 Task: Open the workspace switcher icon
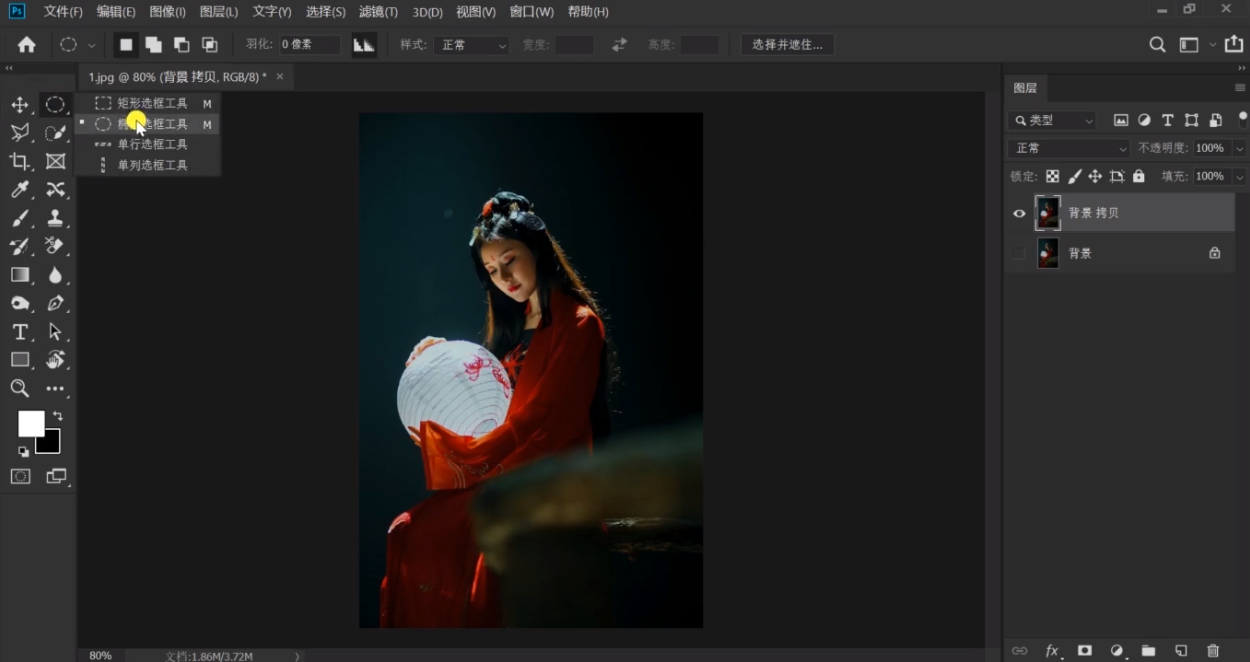[1188, 45]
